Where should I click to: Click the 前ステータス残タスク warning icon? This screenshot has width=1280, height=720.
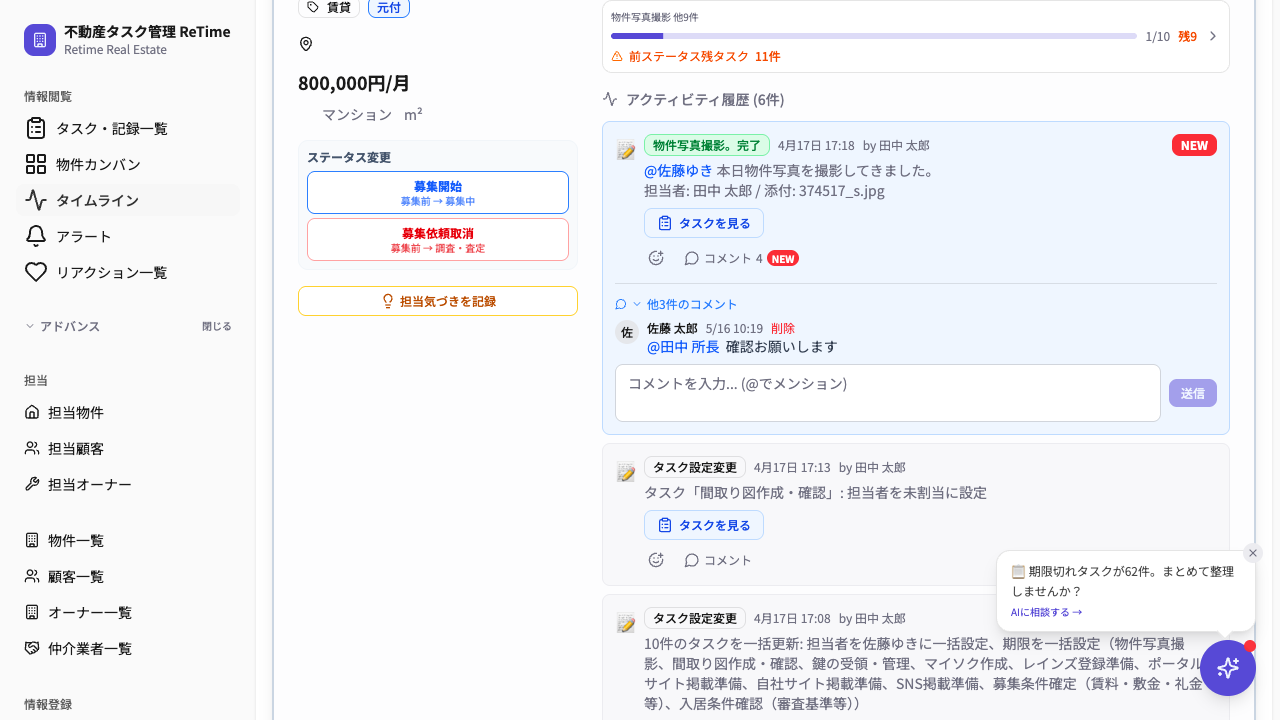[617, 57]
